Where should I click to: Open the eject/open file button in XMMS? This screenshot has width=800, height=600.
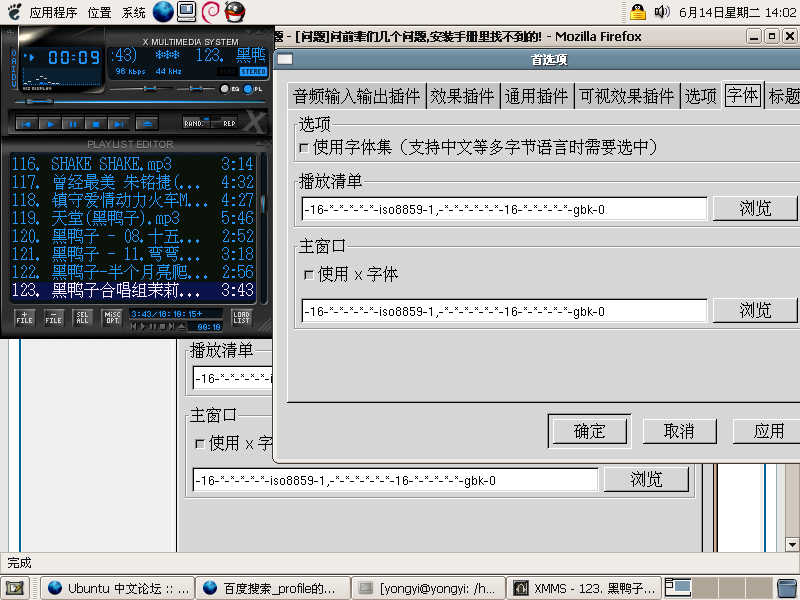[x=146, y=123]
